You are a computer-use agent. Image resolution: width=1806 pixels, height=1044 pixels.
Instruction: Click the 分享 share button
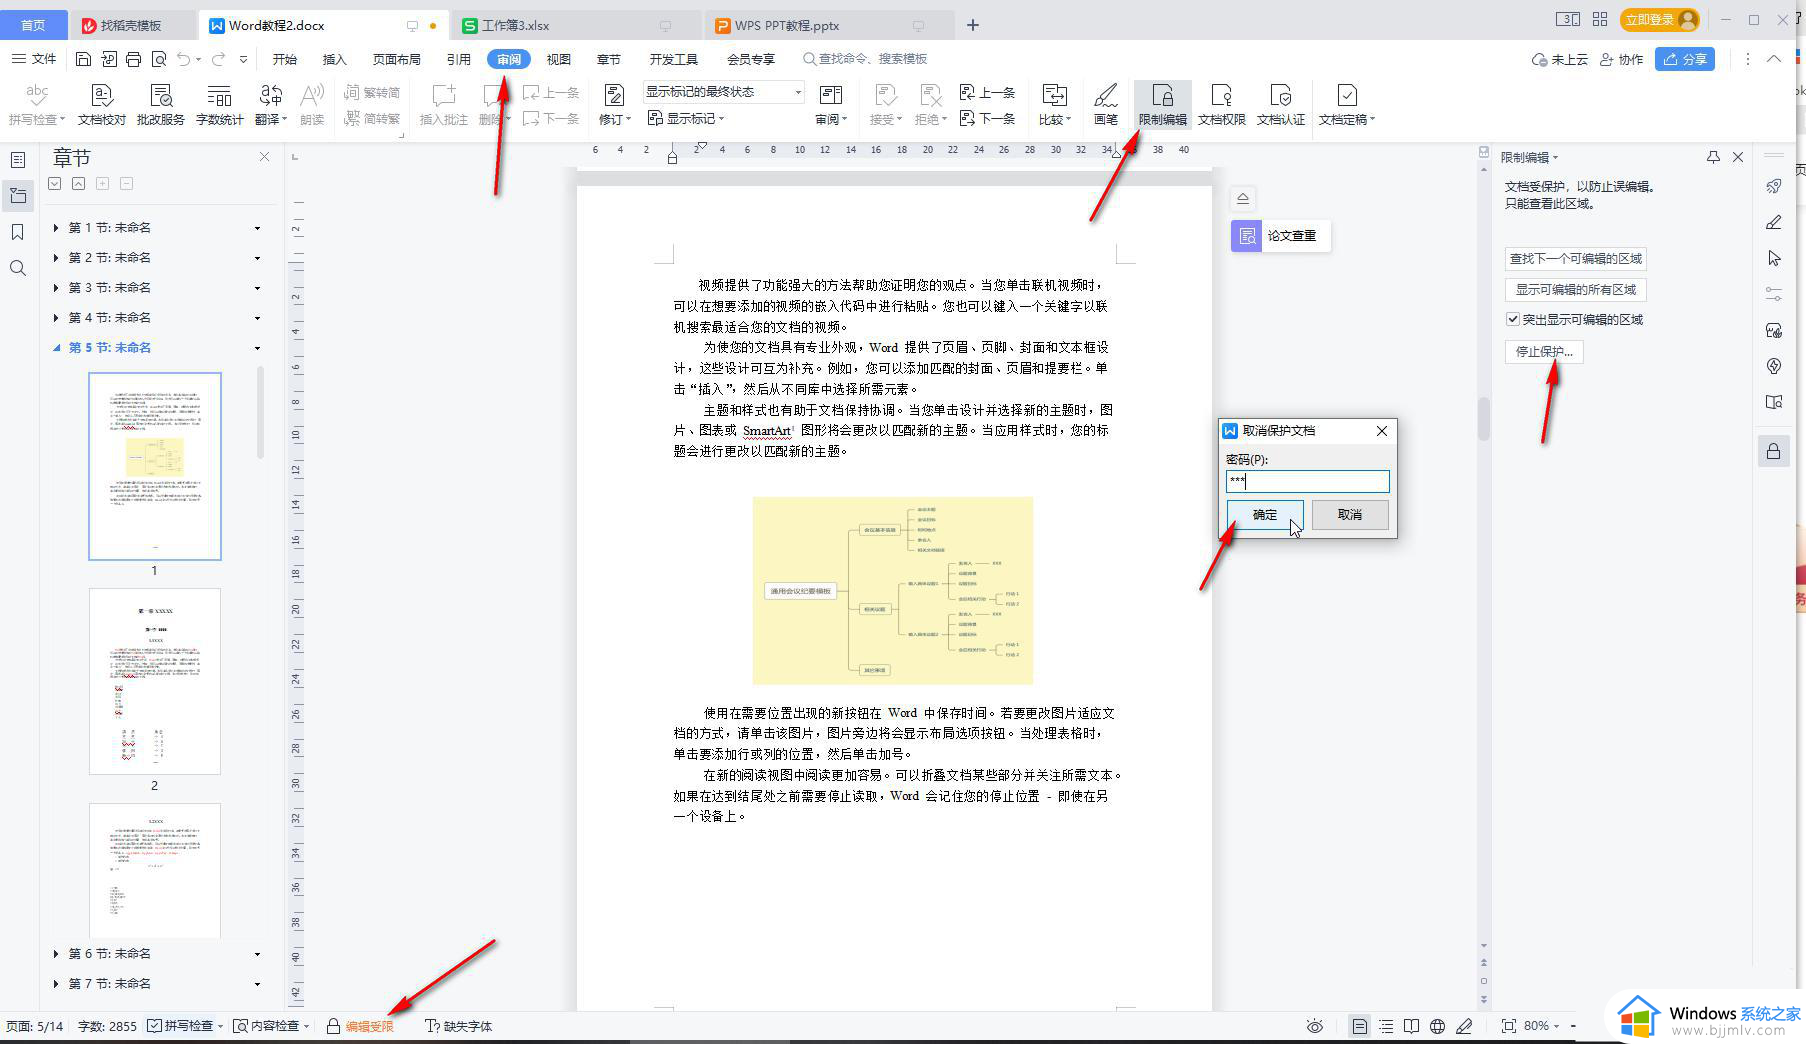[x=1685, y=59]
